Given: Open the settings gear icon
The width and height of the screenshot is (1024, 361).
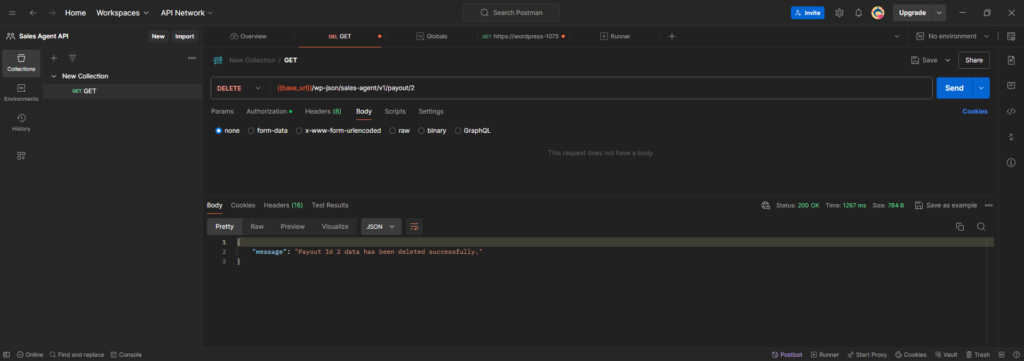Looking at the screenshot, I should click(839, 12).
